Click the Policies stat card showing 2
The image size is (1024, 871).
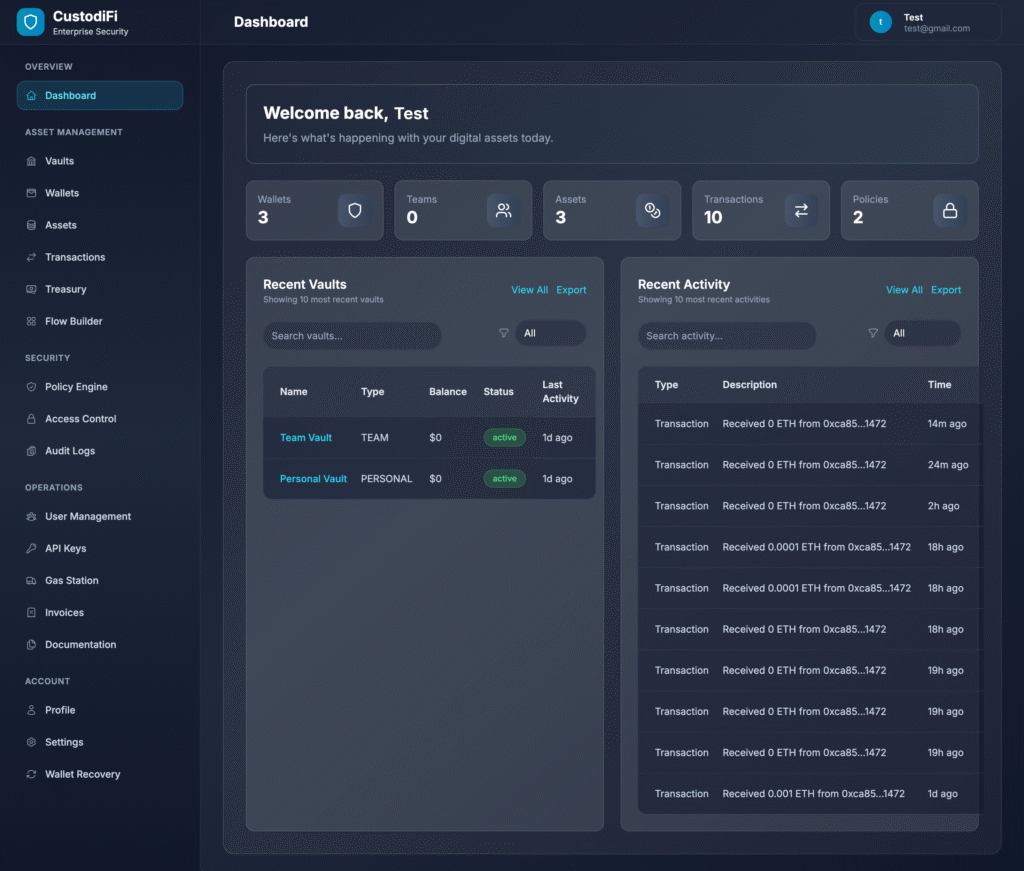point(910,210)
